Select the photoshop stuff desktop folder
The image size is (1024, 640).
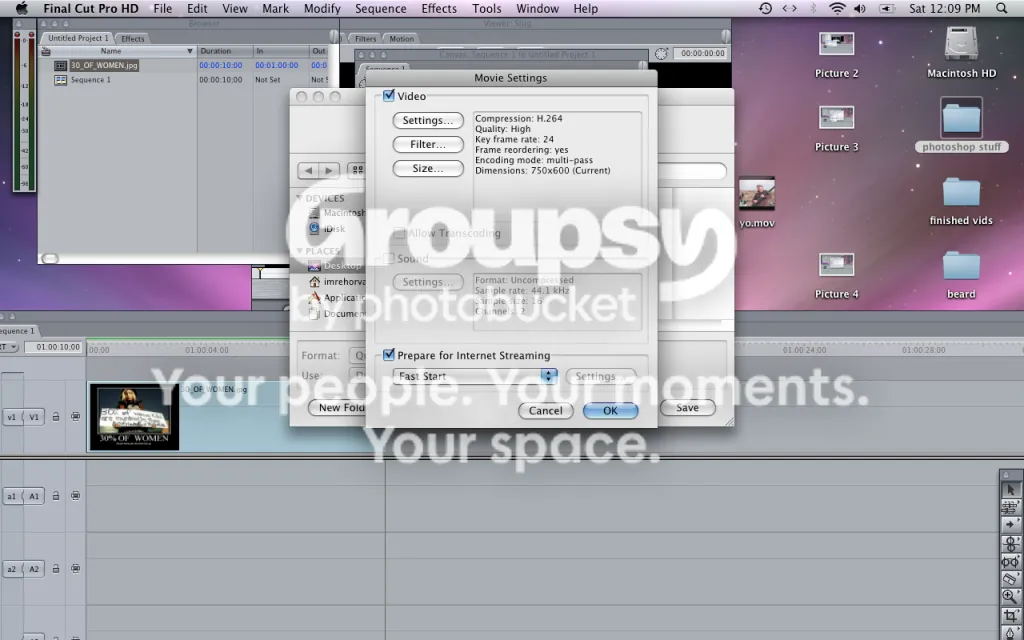point(961,125)
